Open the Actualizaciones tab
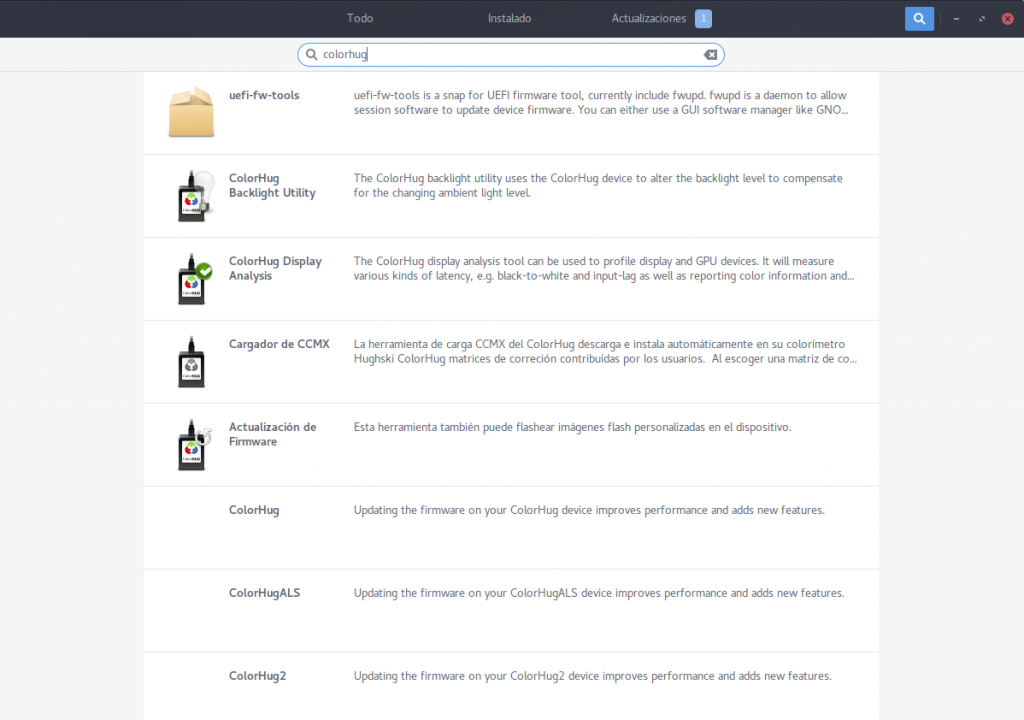This screenshot has height=720, width=1024. [x=648, y=18]
